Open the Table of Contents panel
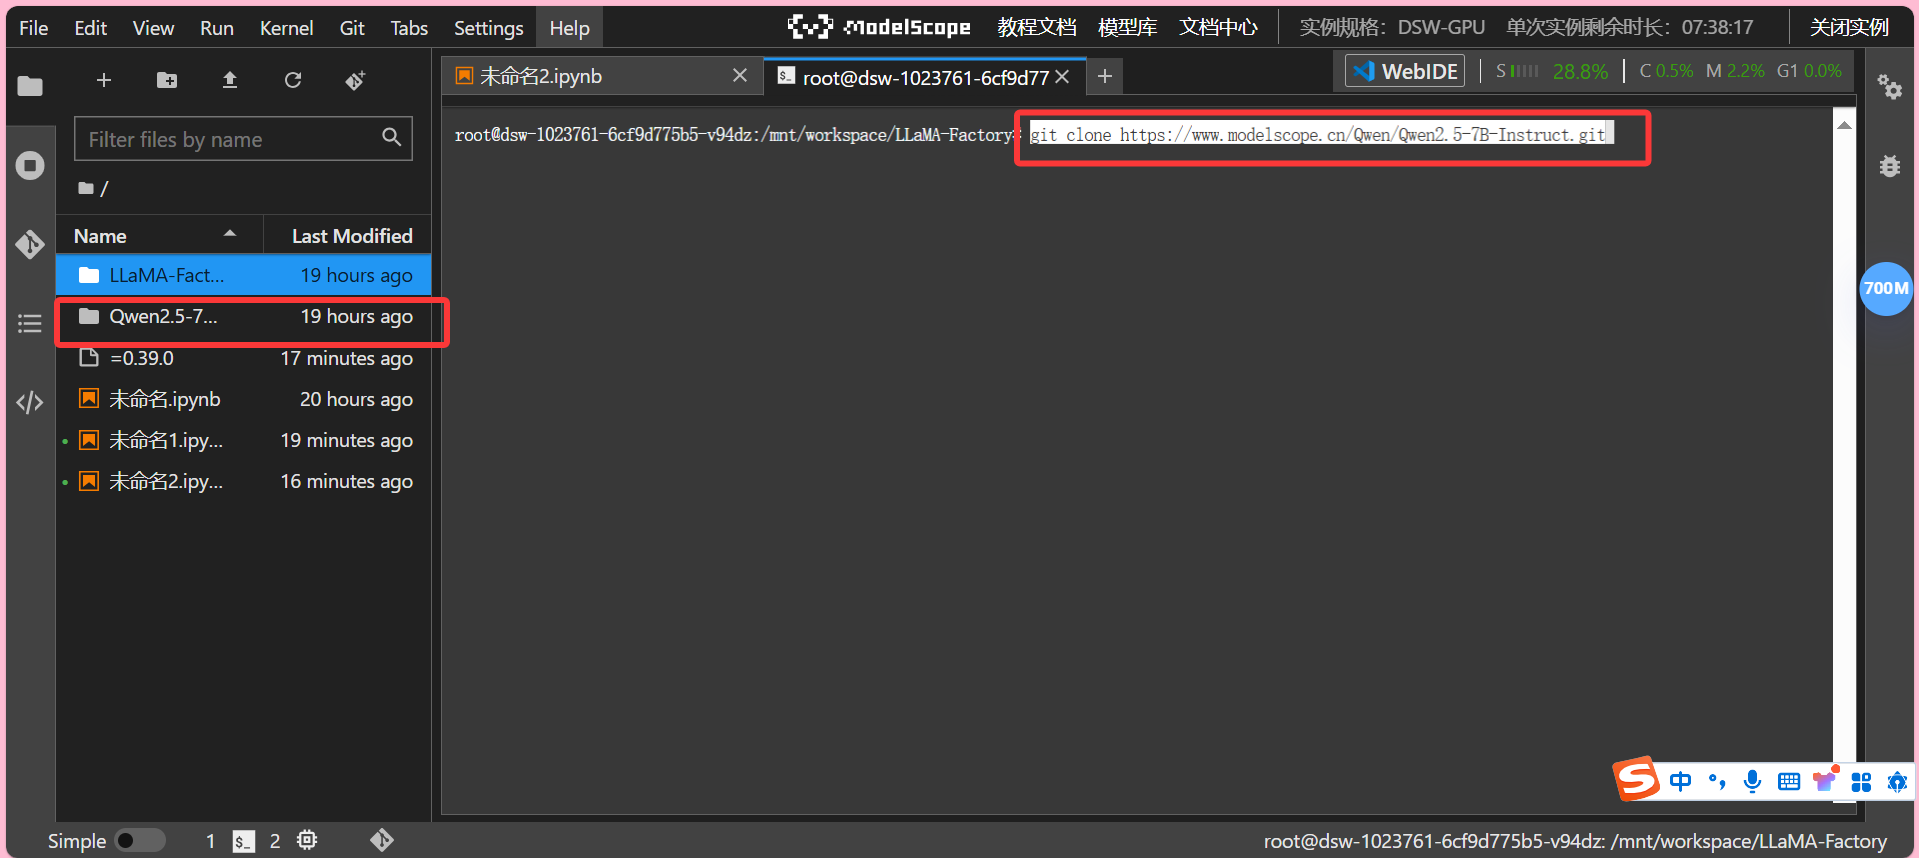Image resolution: width=1919 pixels, height=858 pixels. 30,323
